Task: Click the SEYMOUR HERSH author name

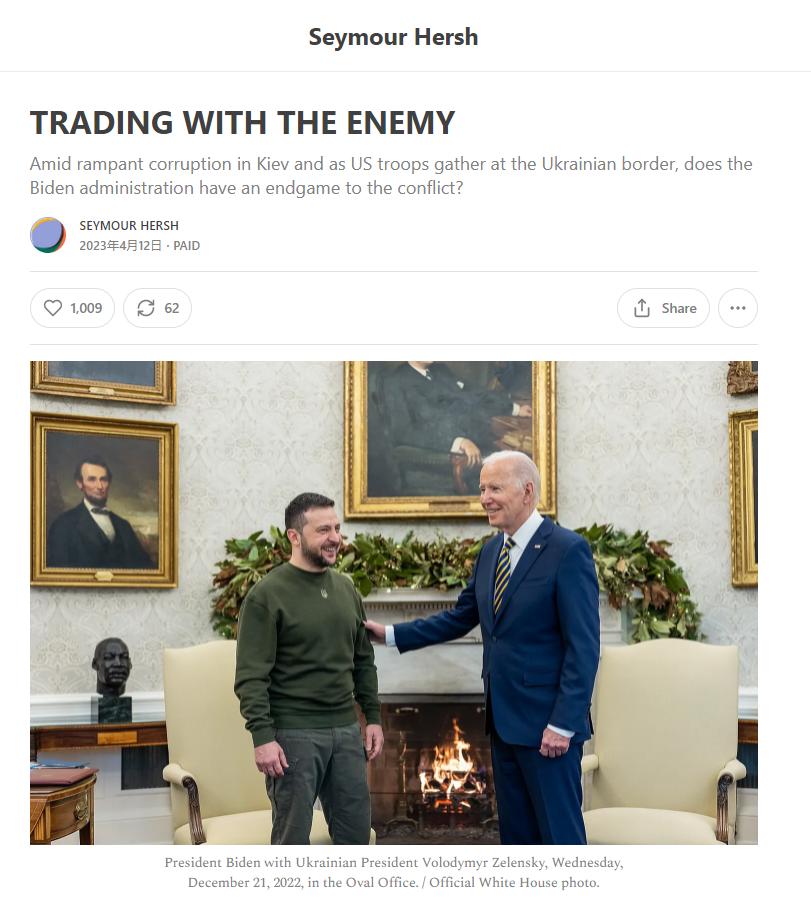Action: 129,225
